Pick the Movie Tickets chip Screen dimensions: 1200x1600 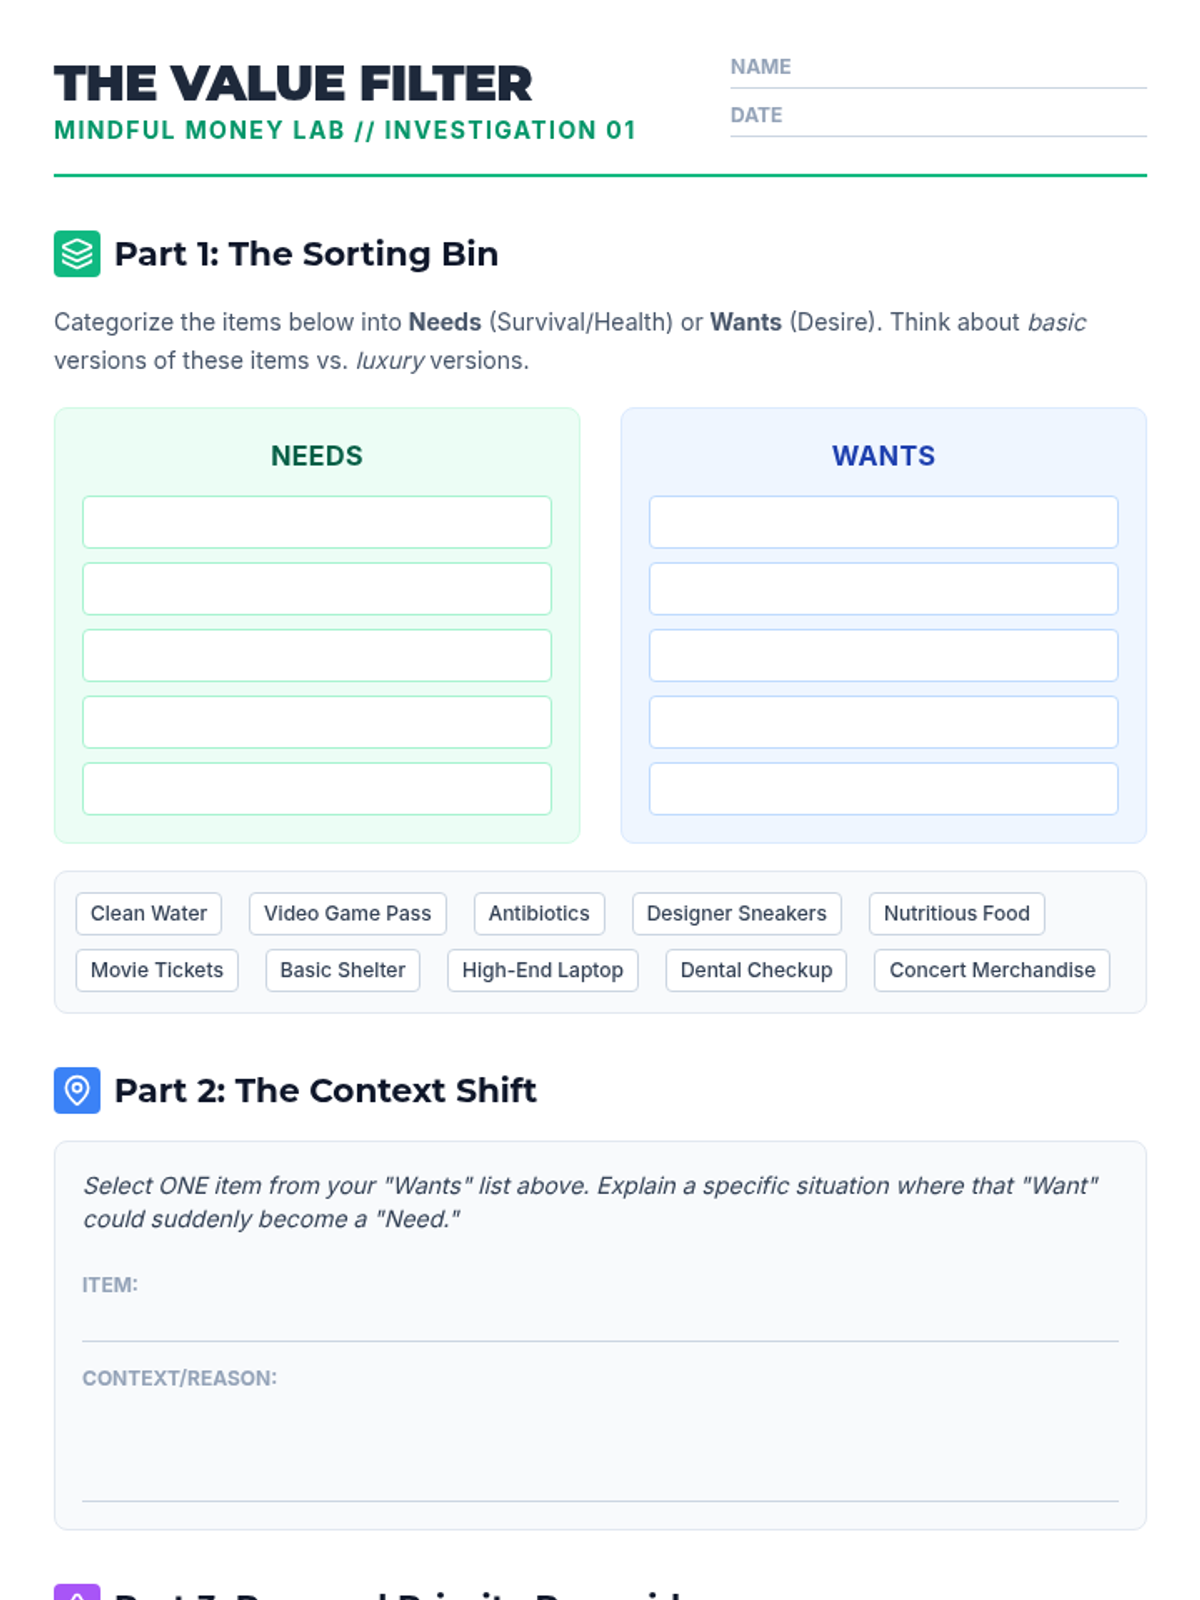[157, 970]
